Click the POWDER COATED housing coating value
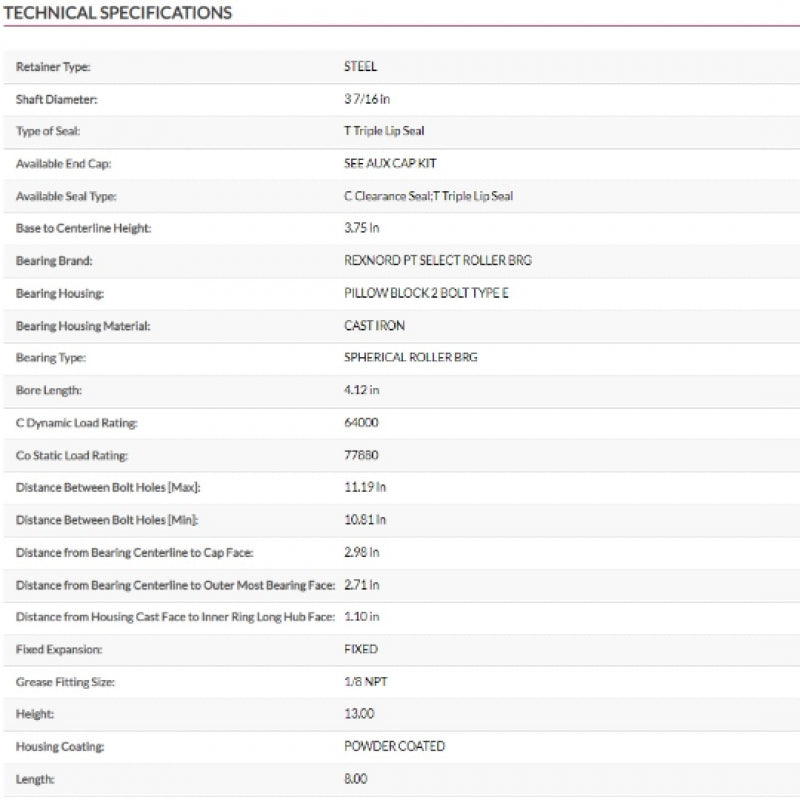This screenshot has height=800, width=800. pos(394,746)
